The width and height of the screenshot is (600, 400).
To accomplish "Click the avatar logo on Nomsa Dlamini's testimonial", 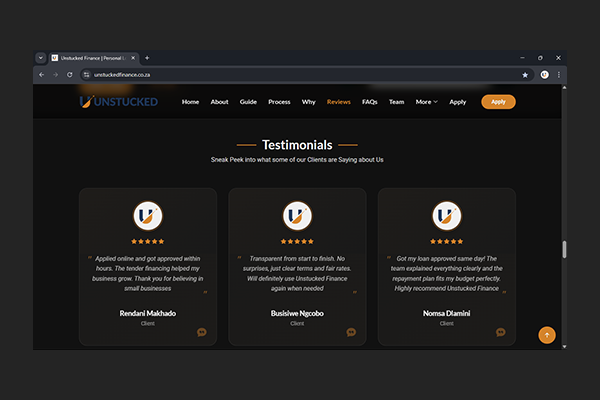I will coord(447,216).
